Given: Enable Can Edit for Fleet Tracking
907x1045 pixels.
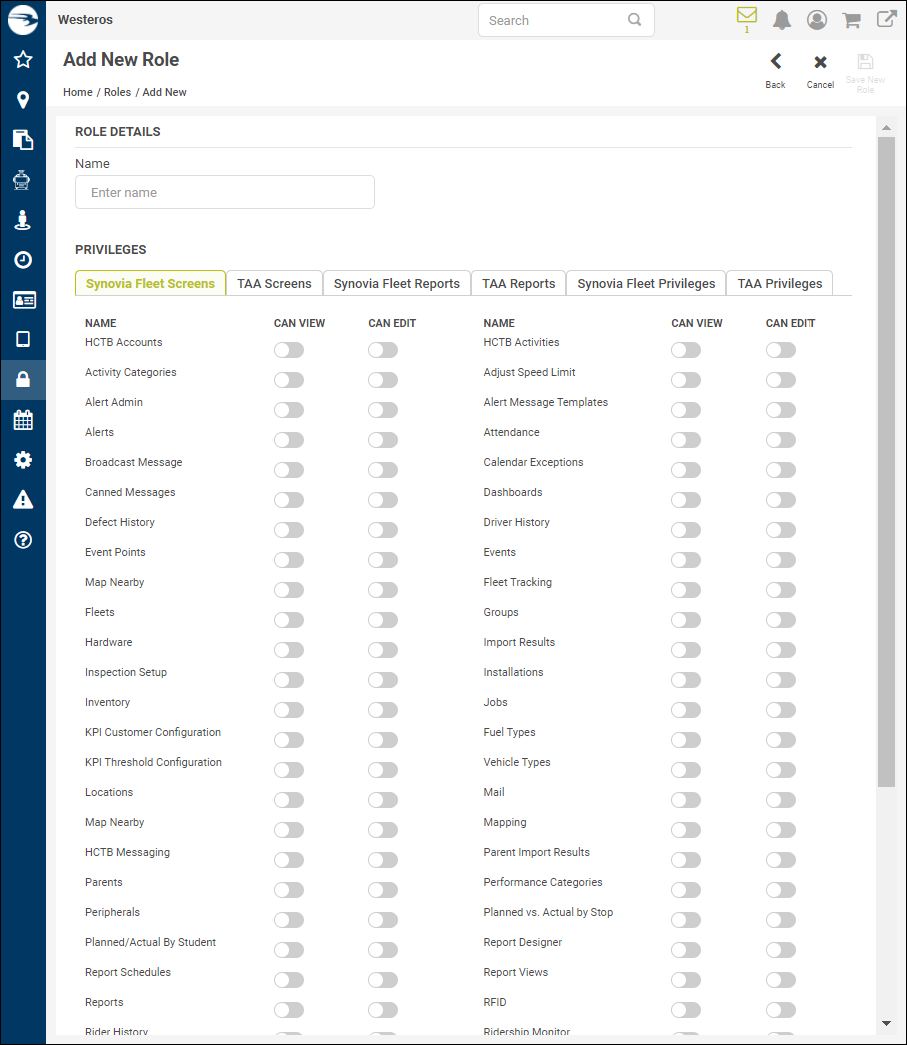Looking at the screenshot, I should pyautogui.click(x=781, y=590).
